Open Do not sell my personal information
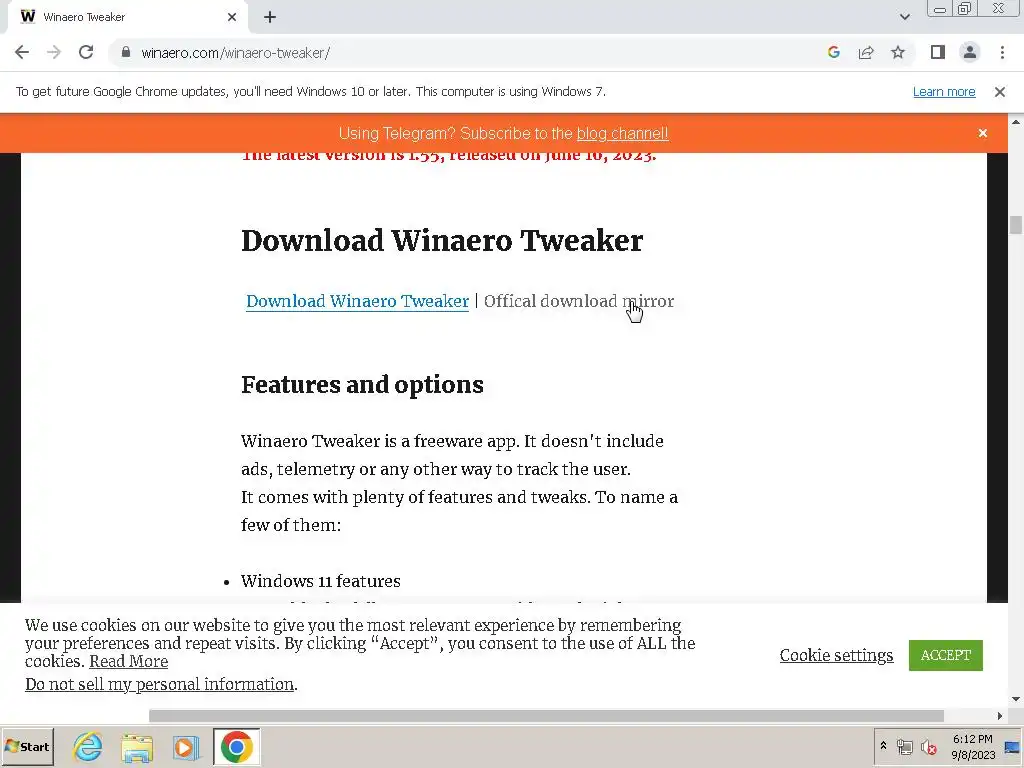This screenshot has width=1024, height=768. click(159, 684)
